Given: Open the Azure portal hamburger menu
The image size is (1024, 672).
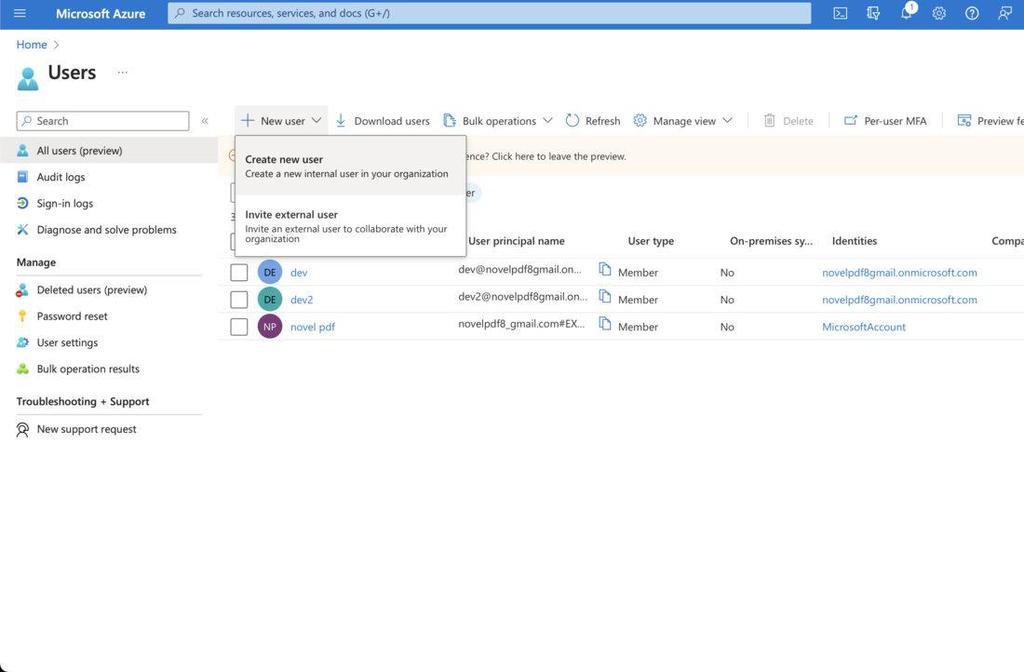Looking at the screenshot, I should coord(20,13).
